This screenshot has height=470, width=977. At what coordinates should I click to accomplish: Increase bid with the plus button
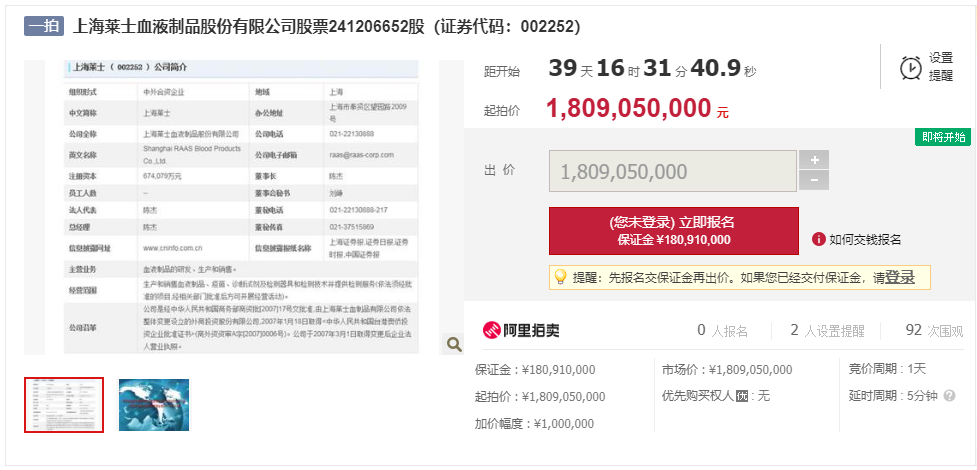(x=814, y=160)
